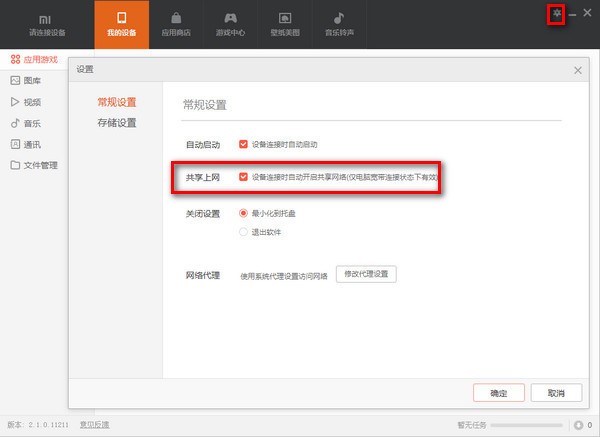Switch to the 存储设置 tab

pyautogui.click(x=116, y=123)
